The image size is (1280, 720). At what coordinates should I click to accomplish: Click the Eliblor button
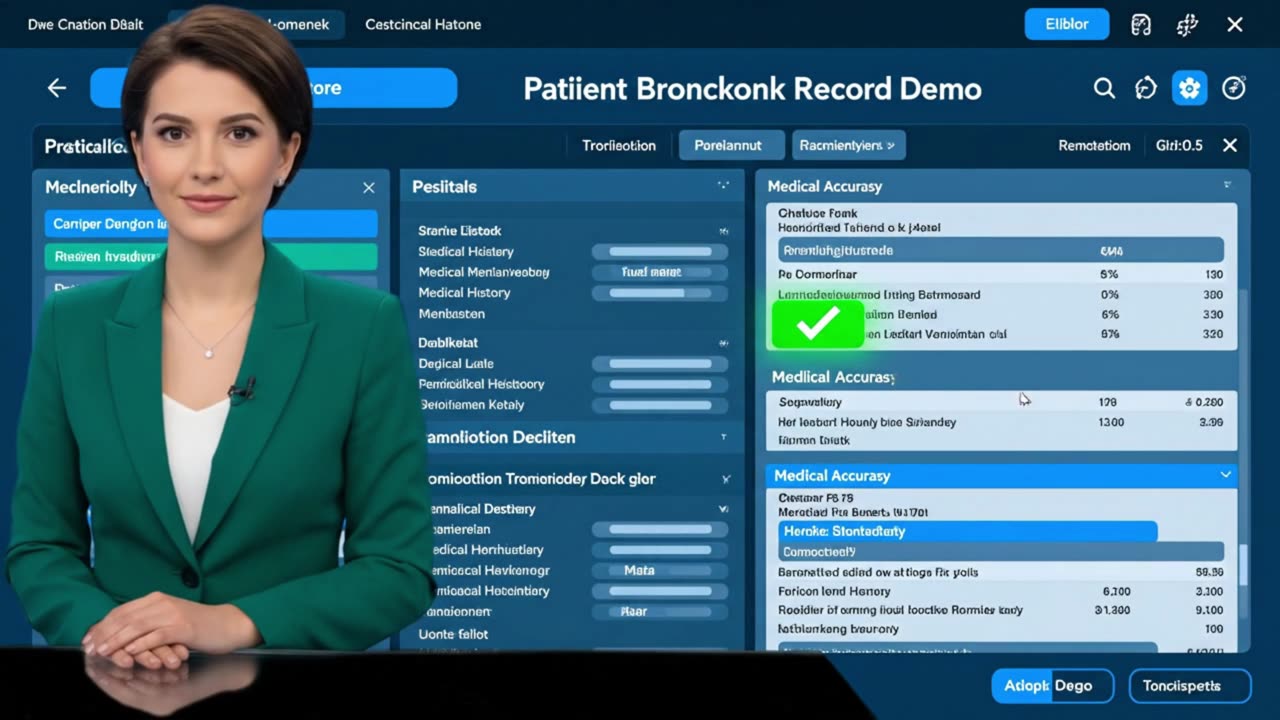(1067, 24)
